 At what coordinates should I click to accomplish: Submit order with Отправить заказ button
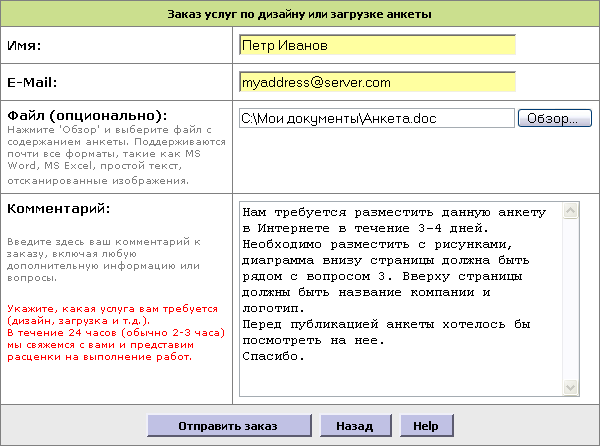229,426
